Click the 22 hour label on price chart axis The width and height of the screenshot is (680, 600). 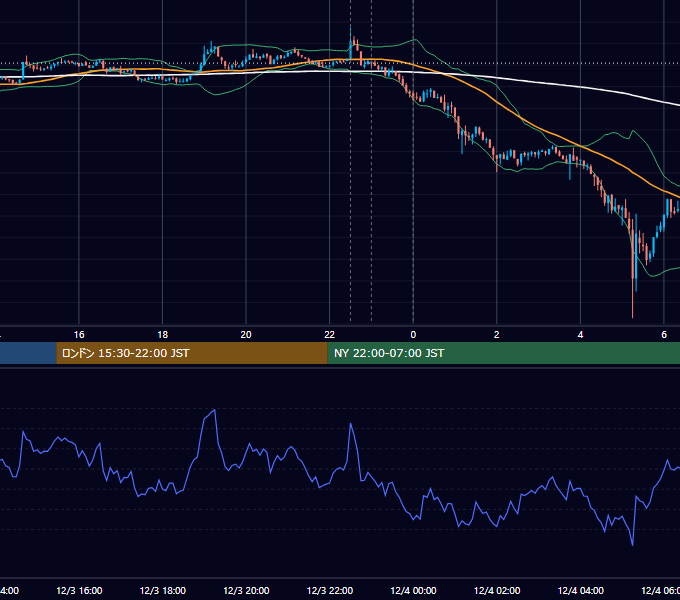tap(330, 335)
